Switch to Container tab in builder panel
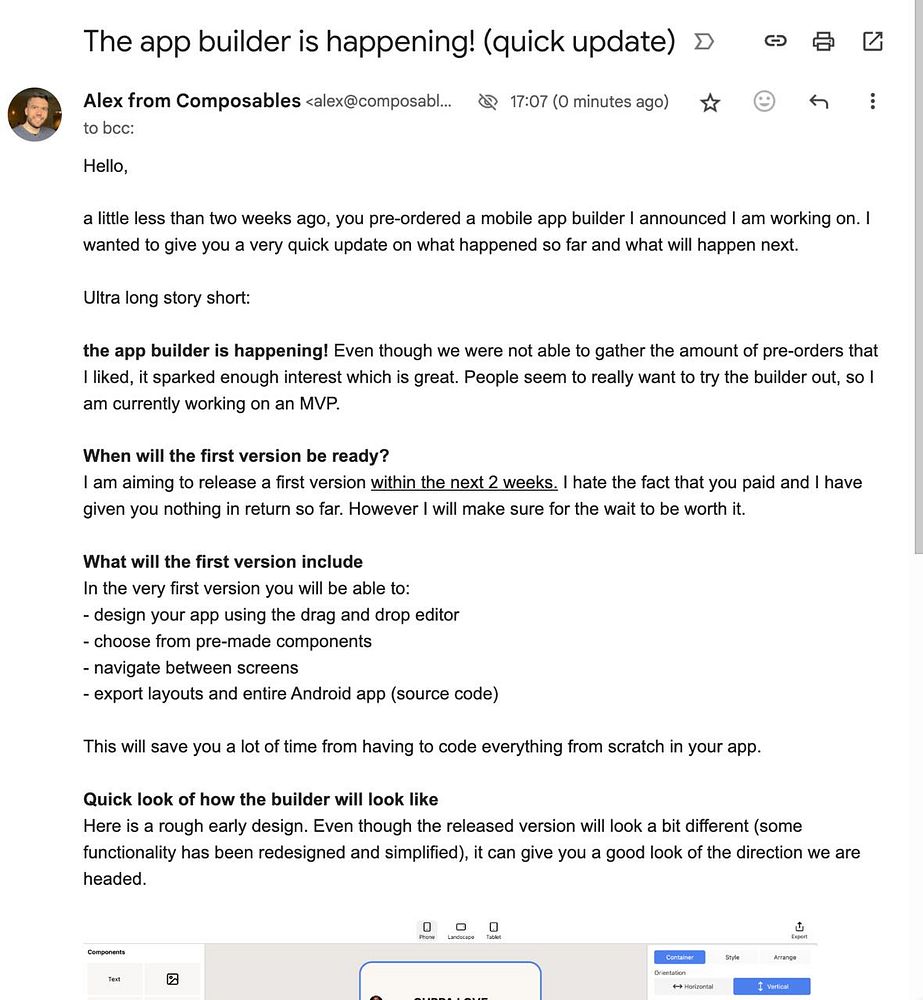Screen dimensions: 923x1000 pyautogui.click(x=679, y=957)
